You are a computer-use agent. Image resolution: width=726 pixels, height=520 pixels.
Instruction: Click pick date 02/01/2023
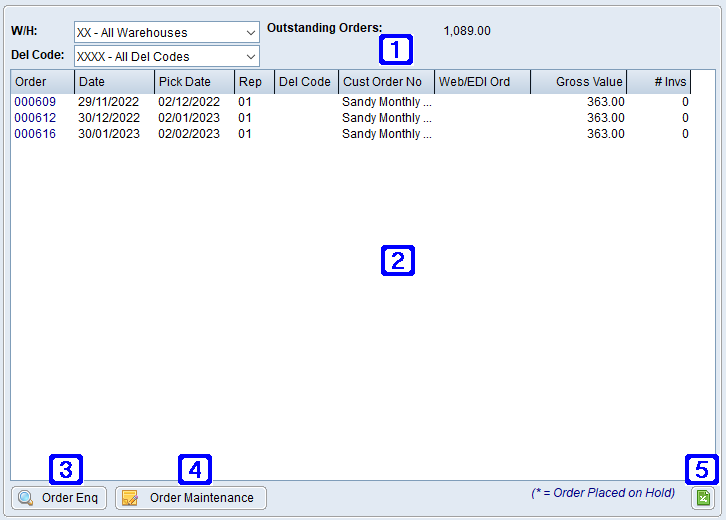[189, 118]
